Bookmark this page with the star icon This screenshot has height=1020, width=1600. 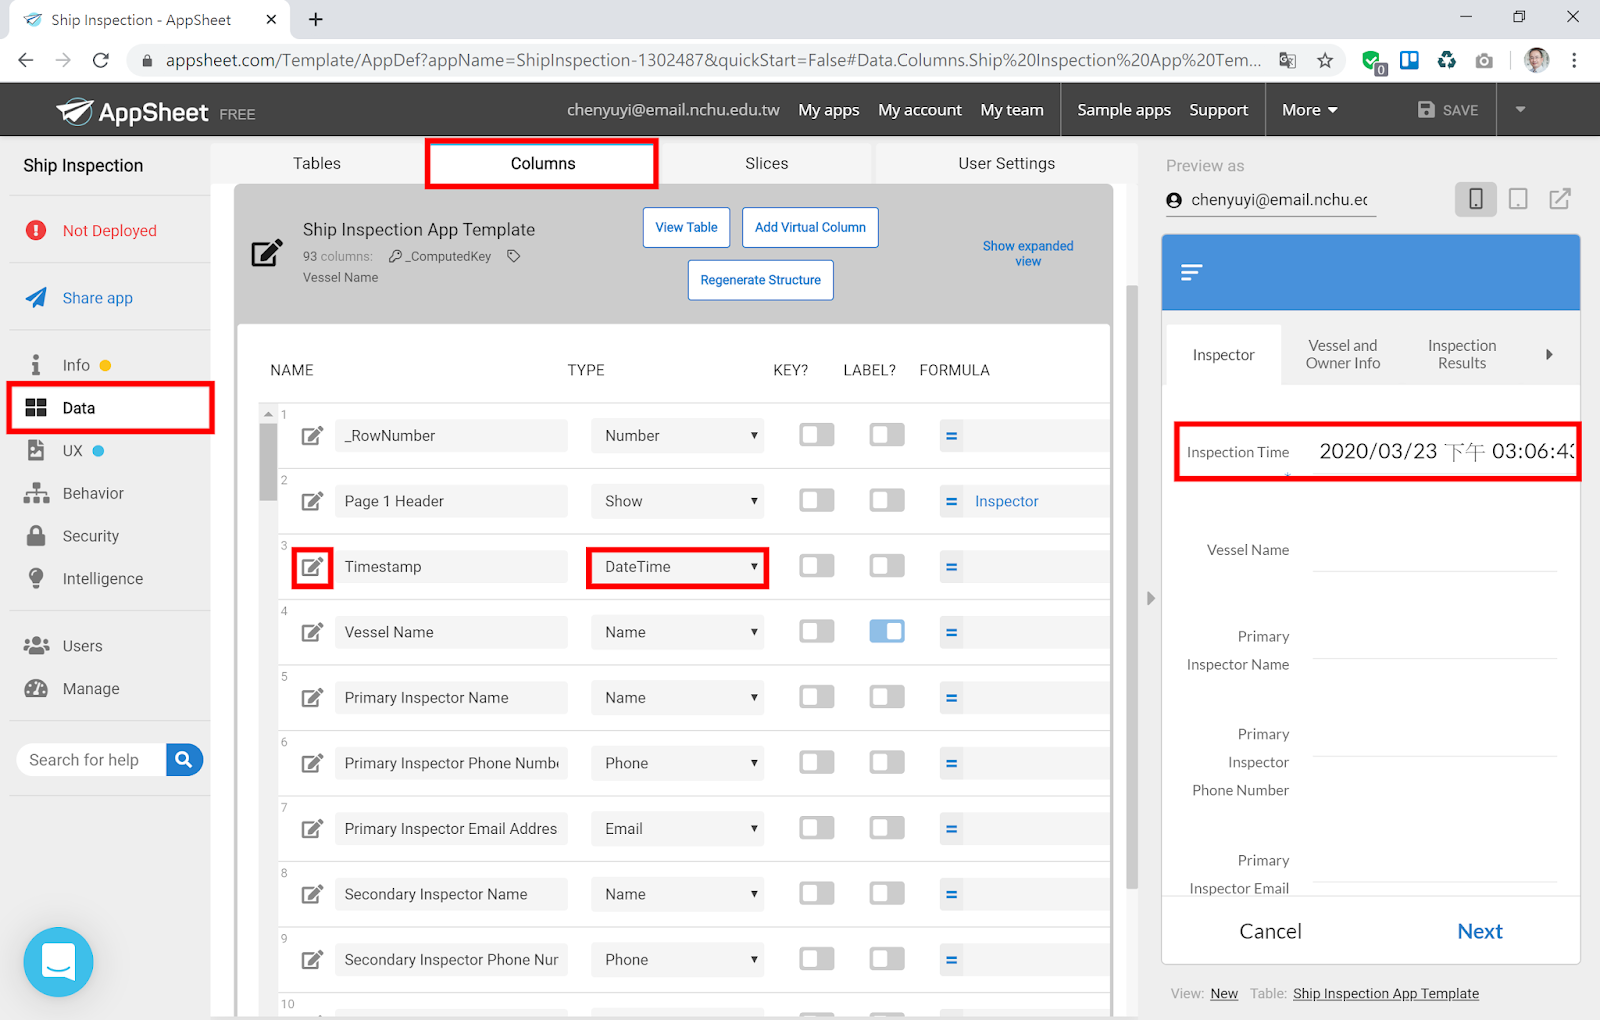pyautogui.click(x=1325, y=60)
